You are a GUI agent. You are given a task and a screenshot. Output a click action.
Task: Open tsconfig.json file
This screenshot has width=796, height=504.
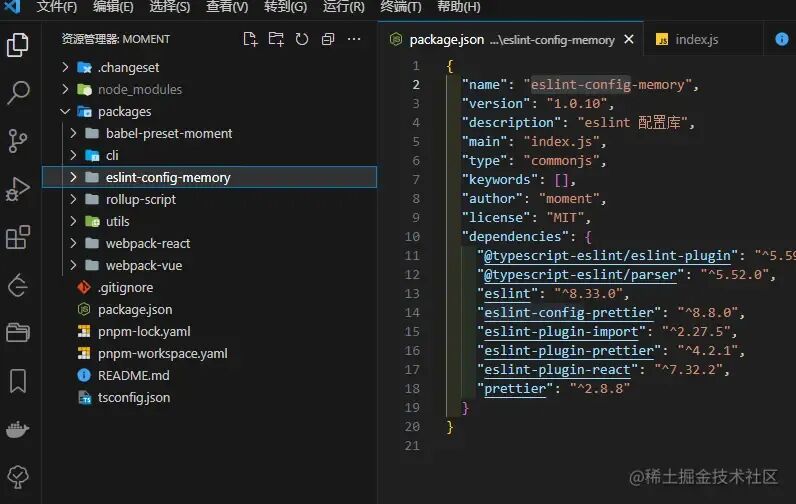tap(134, 397)
